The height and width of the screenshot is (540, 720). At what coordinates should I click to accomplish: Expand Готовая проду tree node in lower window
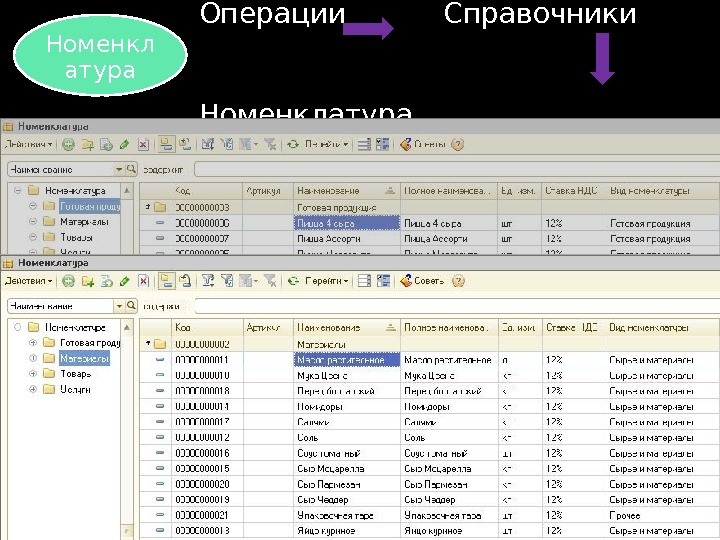33,343
